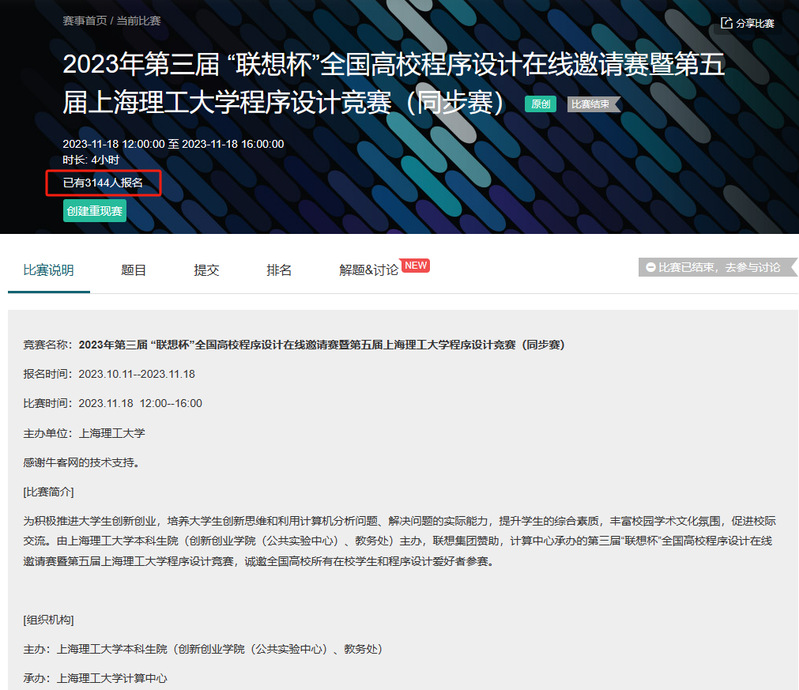Click the 主办: 上海理工大学本科生院 line

click(203, 649)
